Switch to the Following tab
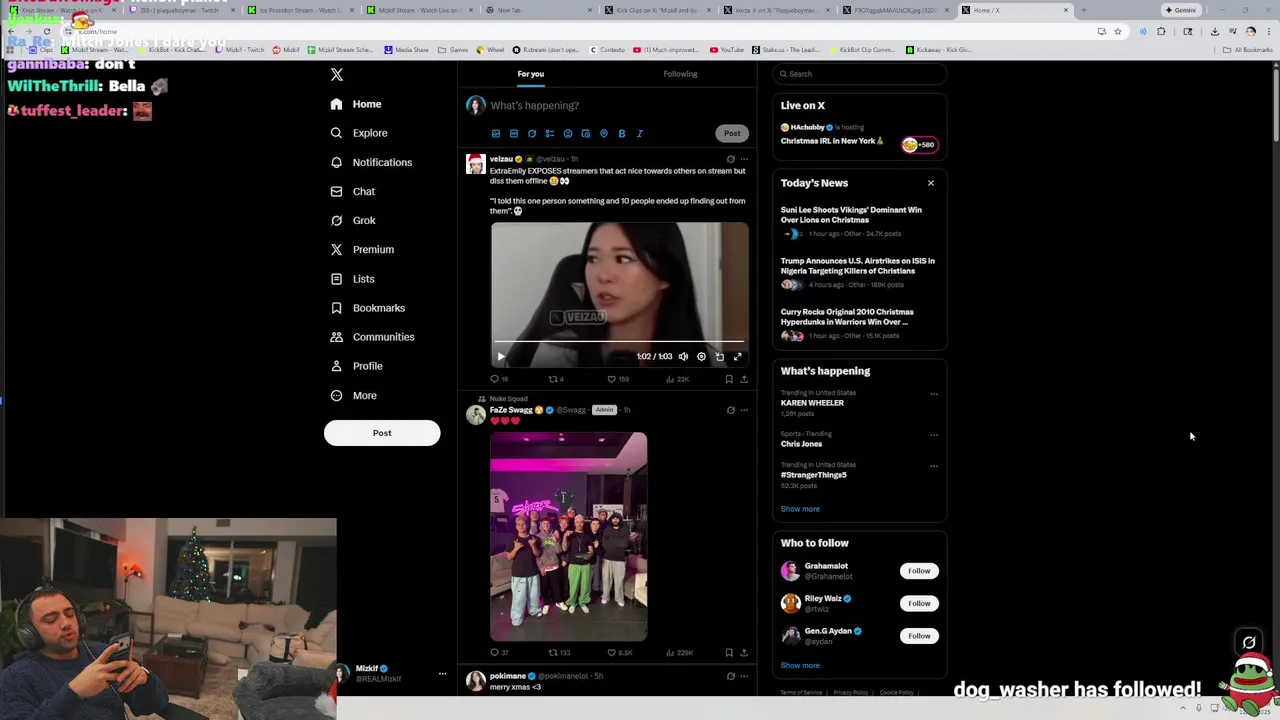Screen dimensions: 1280x720 [x=680, y=74]
